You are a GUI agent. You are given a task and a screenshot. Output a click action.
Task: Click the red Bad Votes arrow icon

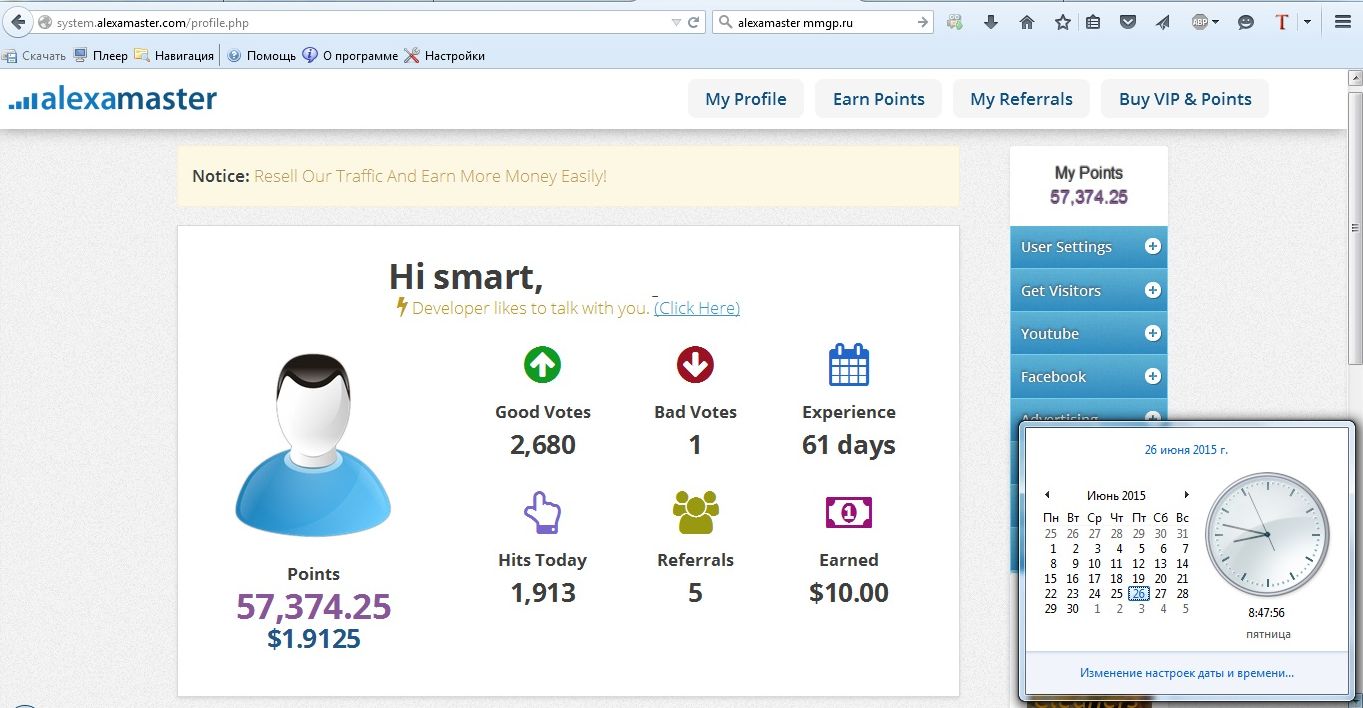695,365
